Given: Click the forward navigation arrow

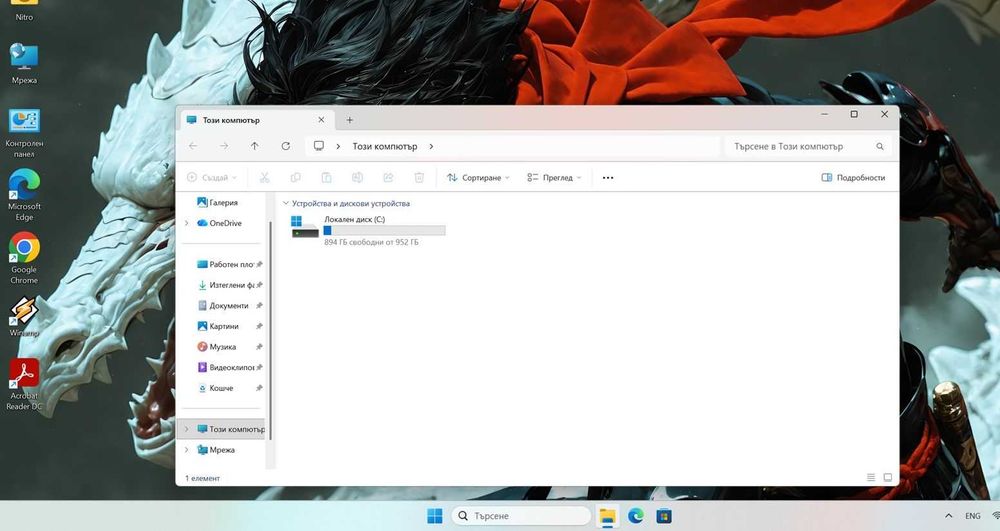Looking at the screenshot, I should (224, 146).
